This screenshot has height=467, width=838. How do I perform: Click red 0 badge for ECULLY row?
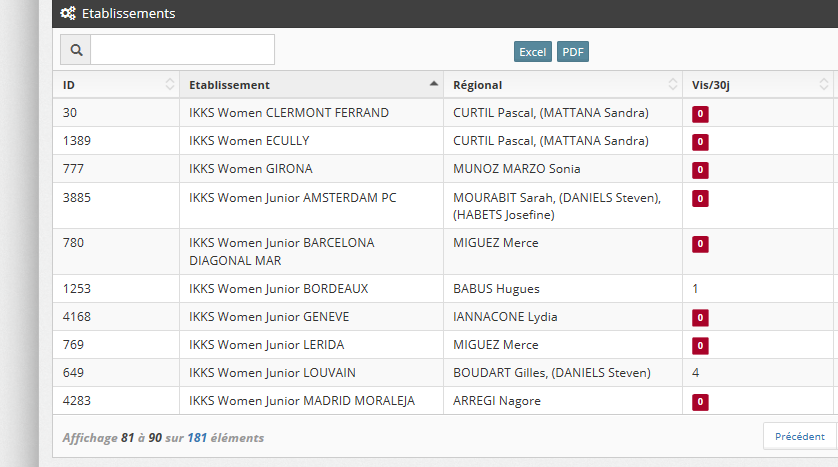pyautogui.click(x=700, y=142)
